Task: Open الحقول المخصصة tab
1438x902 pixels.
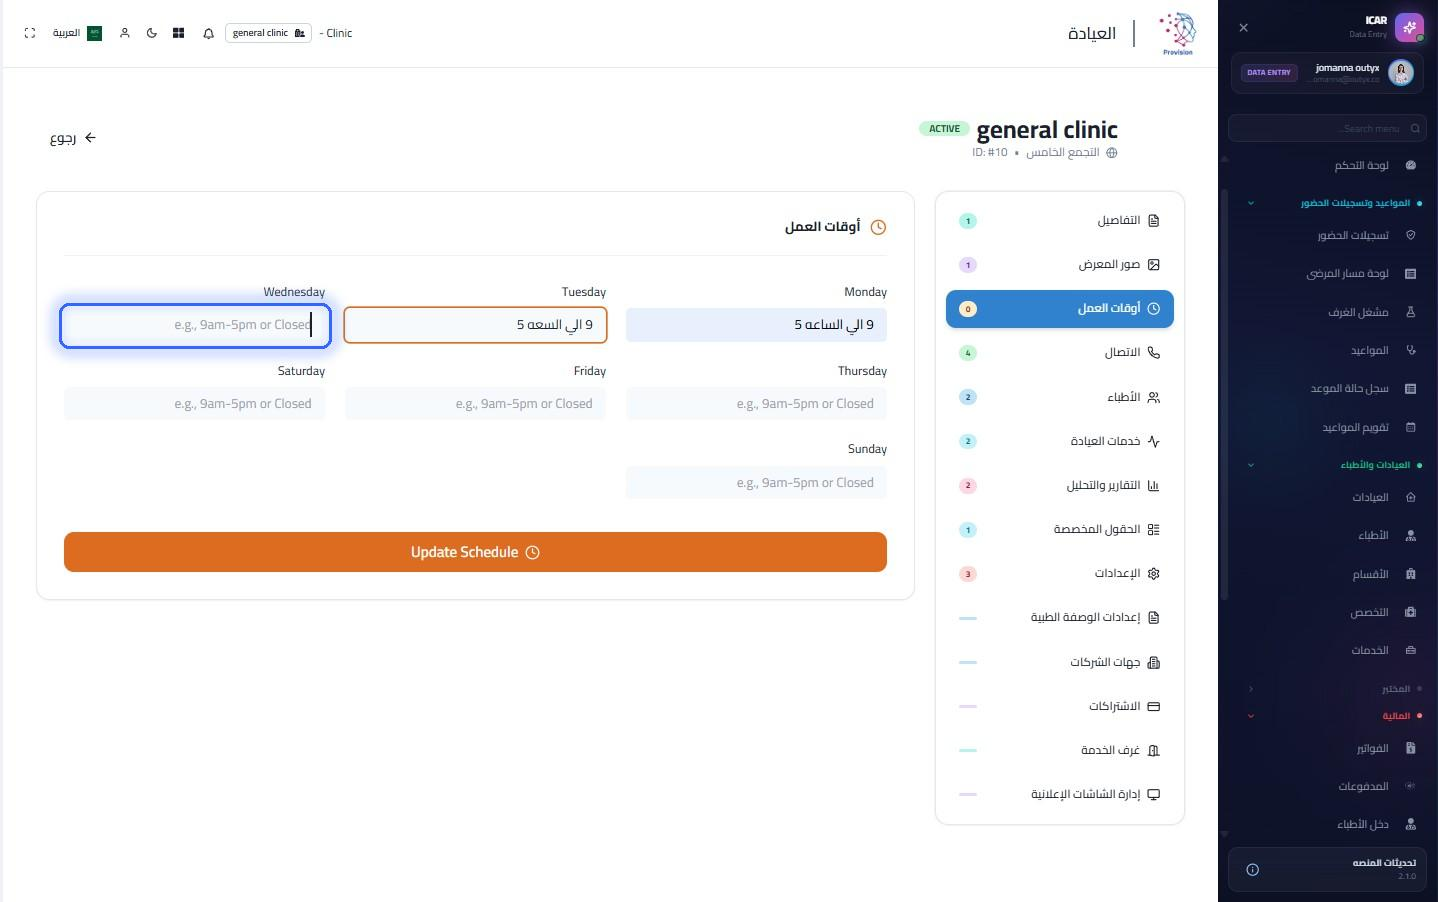Action: [1060, 530]
